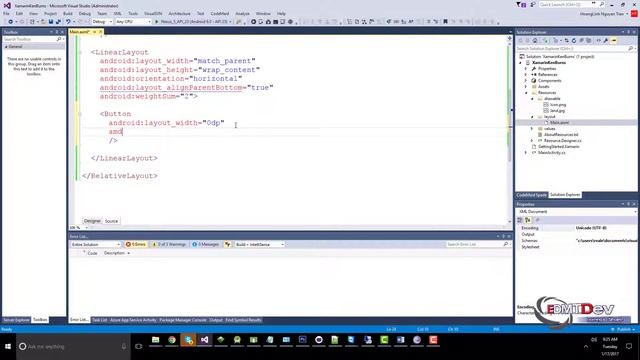Viewport: 640px width, 360px height.
Task: Click search magnifier in Solution Explorer search box
Action: pos(631,49)
